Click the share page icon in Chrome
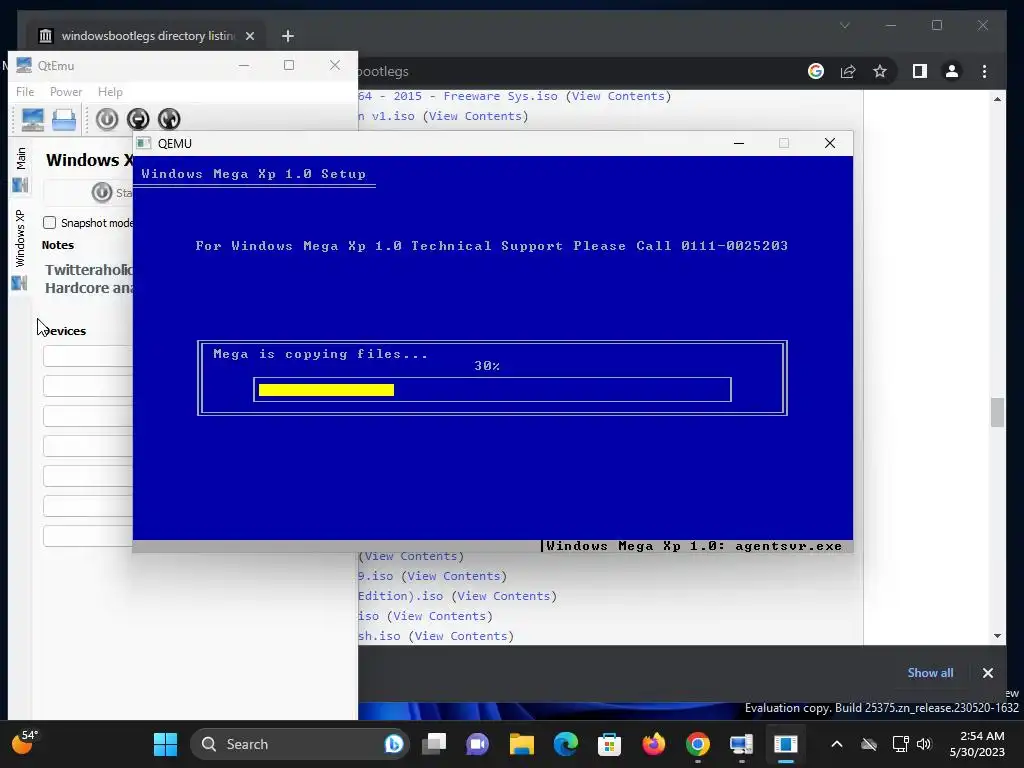The image size is (1024, 768). pyautogui.click(x=848, y=71)
